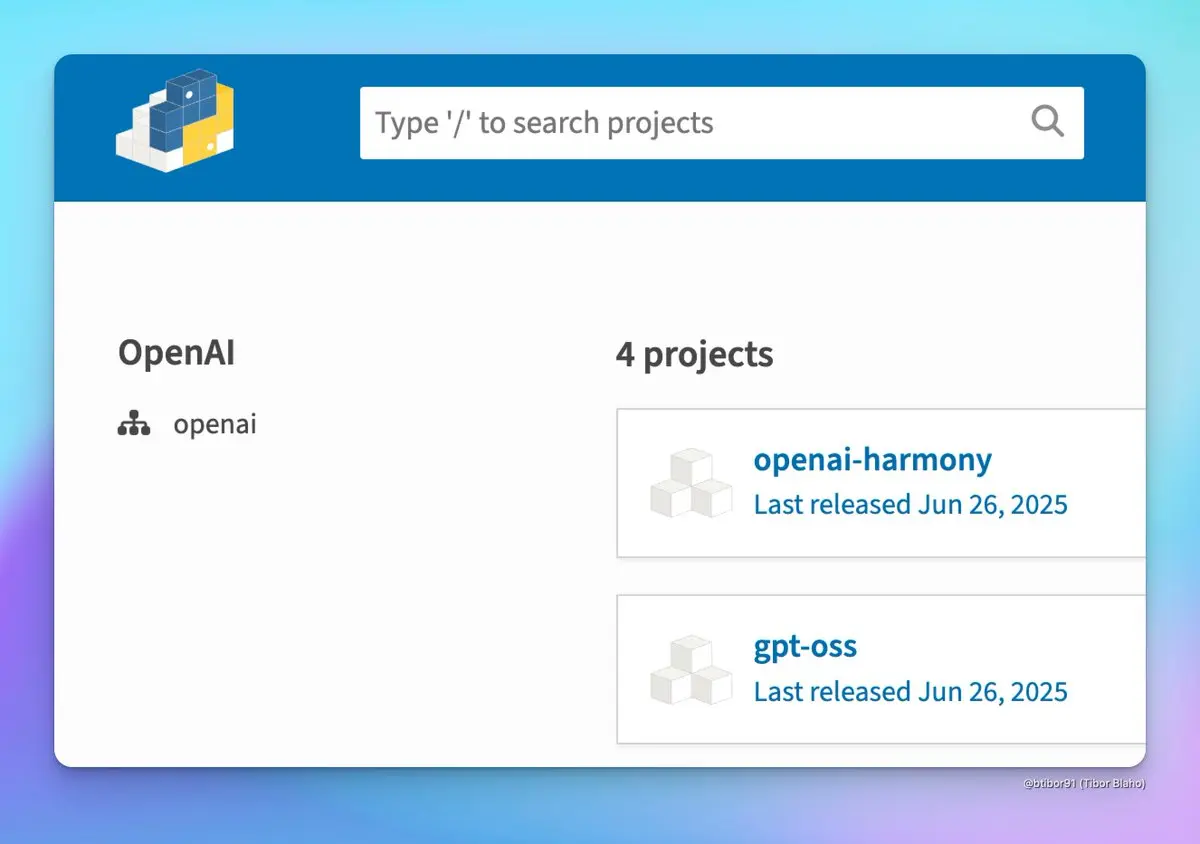This screenshot has width=1200, height=844.
Task: Click the gpt-oss package cubes icon
Action: click(691, 670)
